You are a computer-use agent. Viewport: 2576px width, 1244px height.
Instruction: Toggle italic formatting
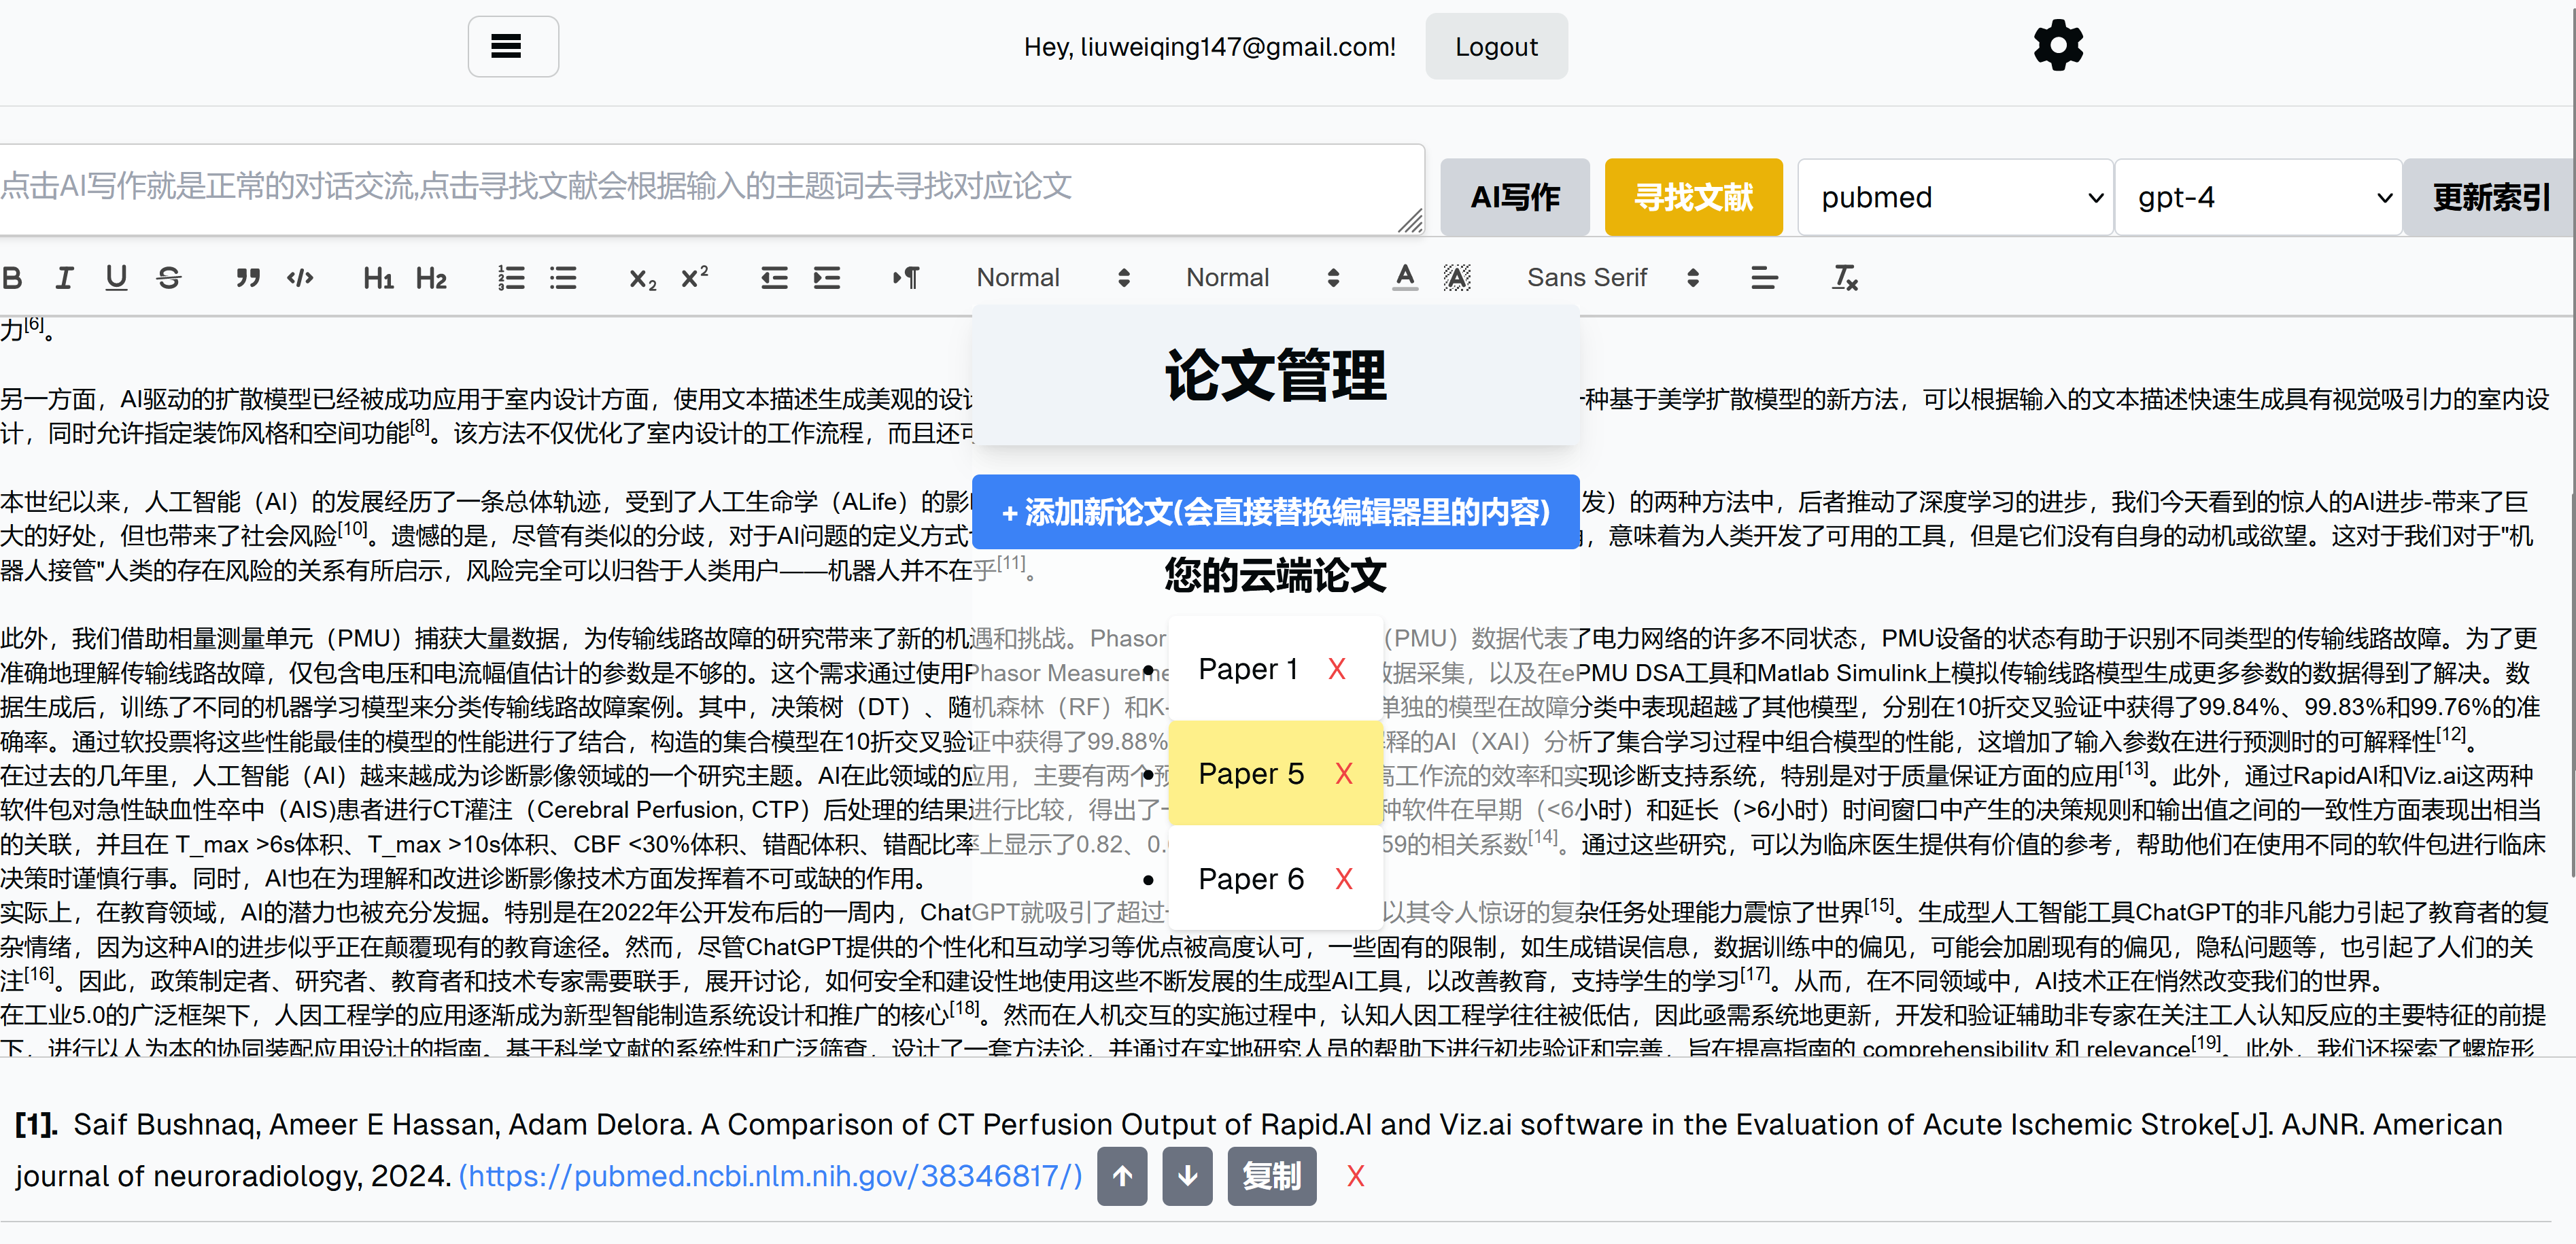coord(65,278)
